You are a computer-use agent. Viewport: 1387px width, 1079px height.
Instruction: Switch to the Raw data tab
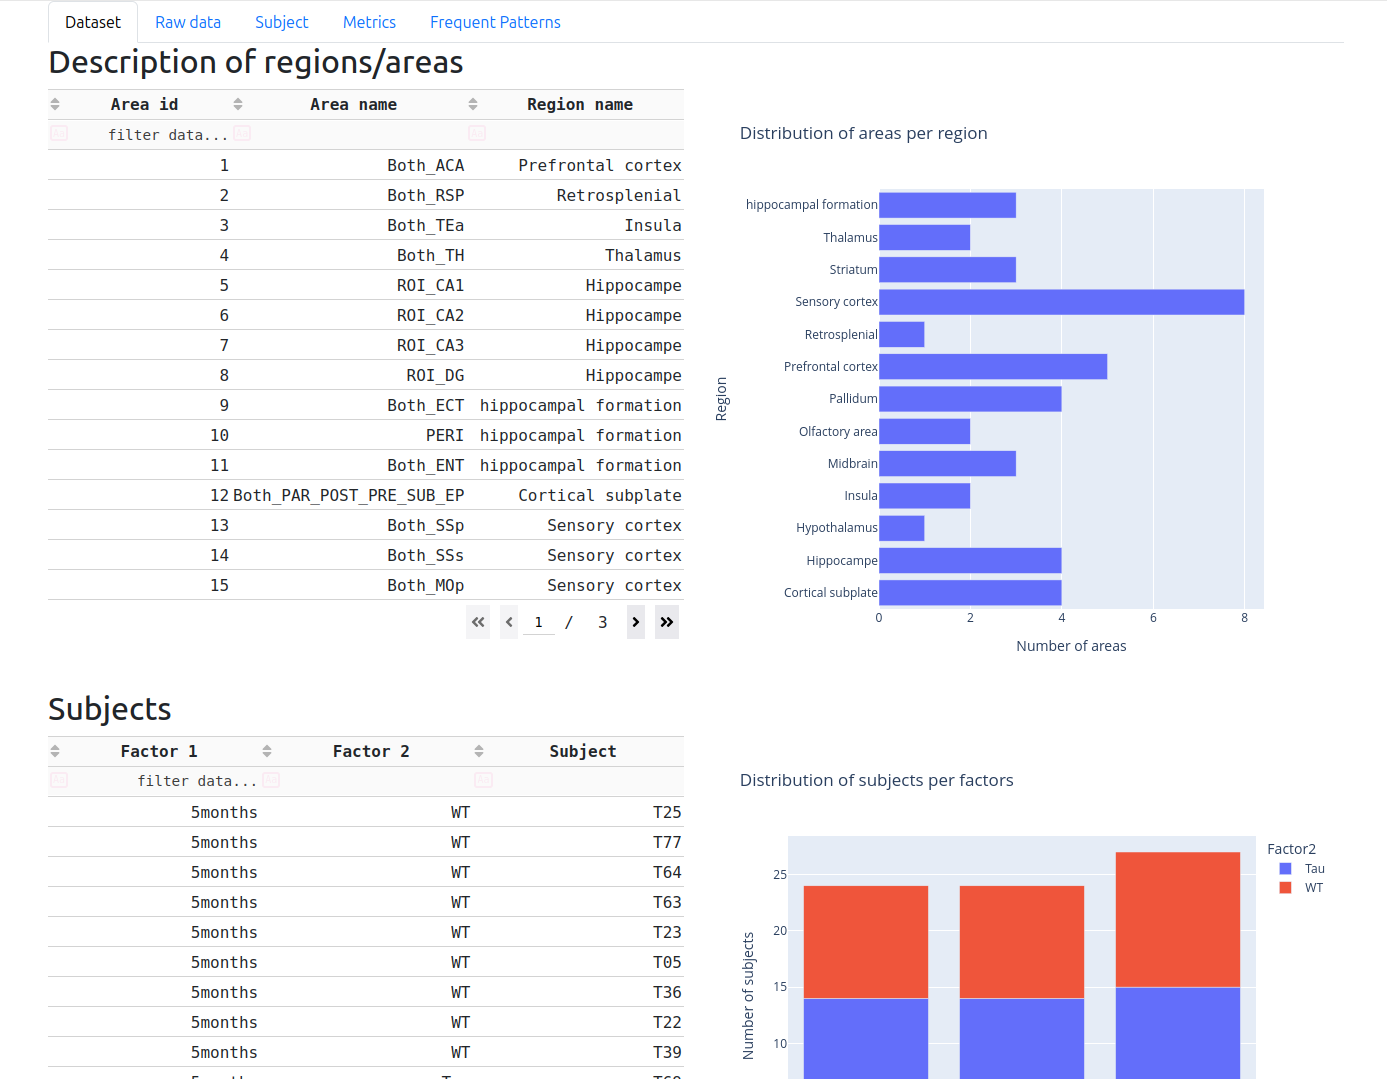[188, 22]
